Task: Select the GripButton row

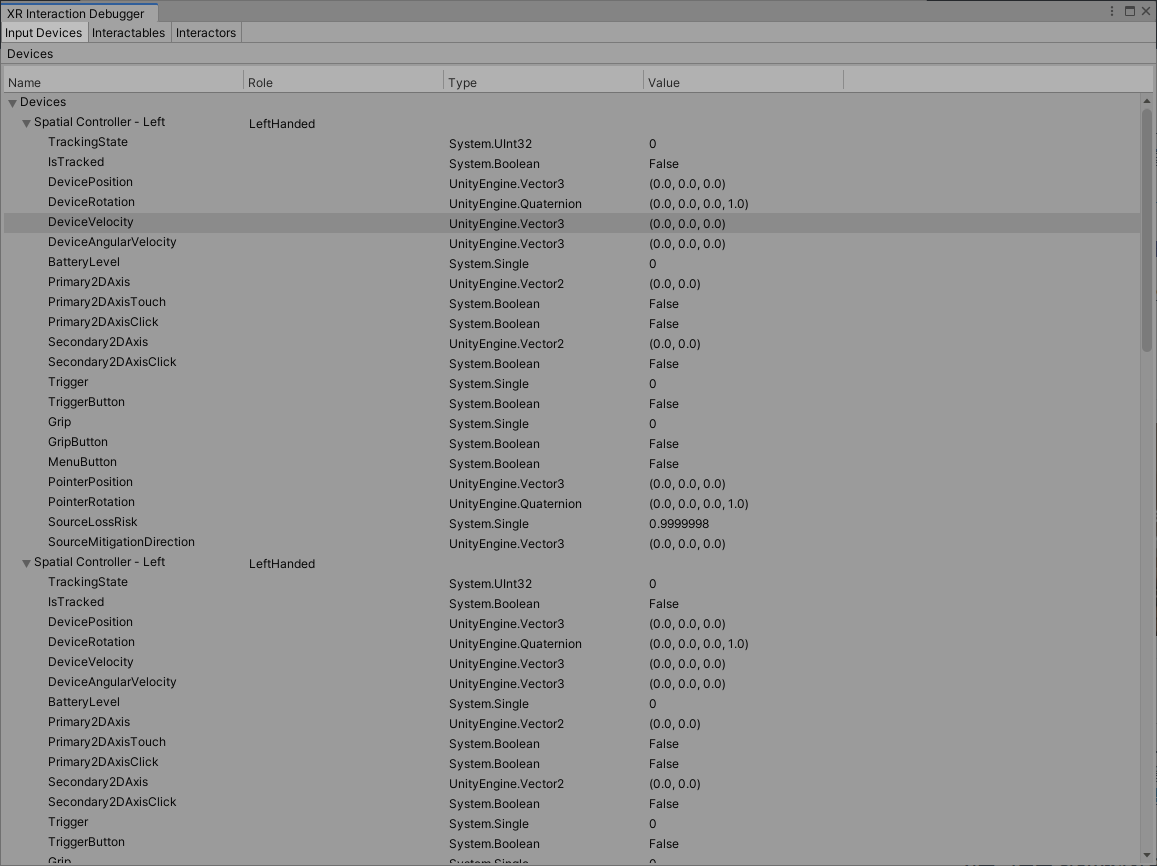Action: (572, 443)
